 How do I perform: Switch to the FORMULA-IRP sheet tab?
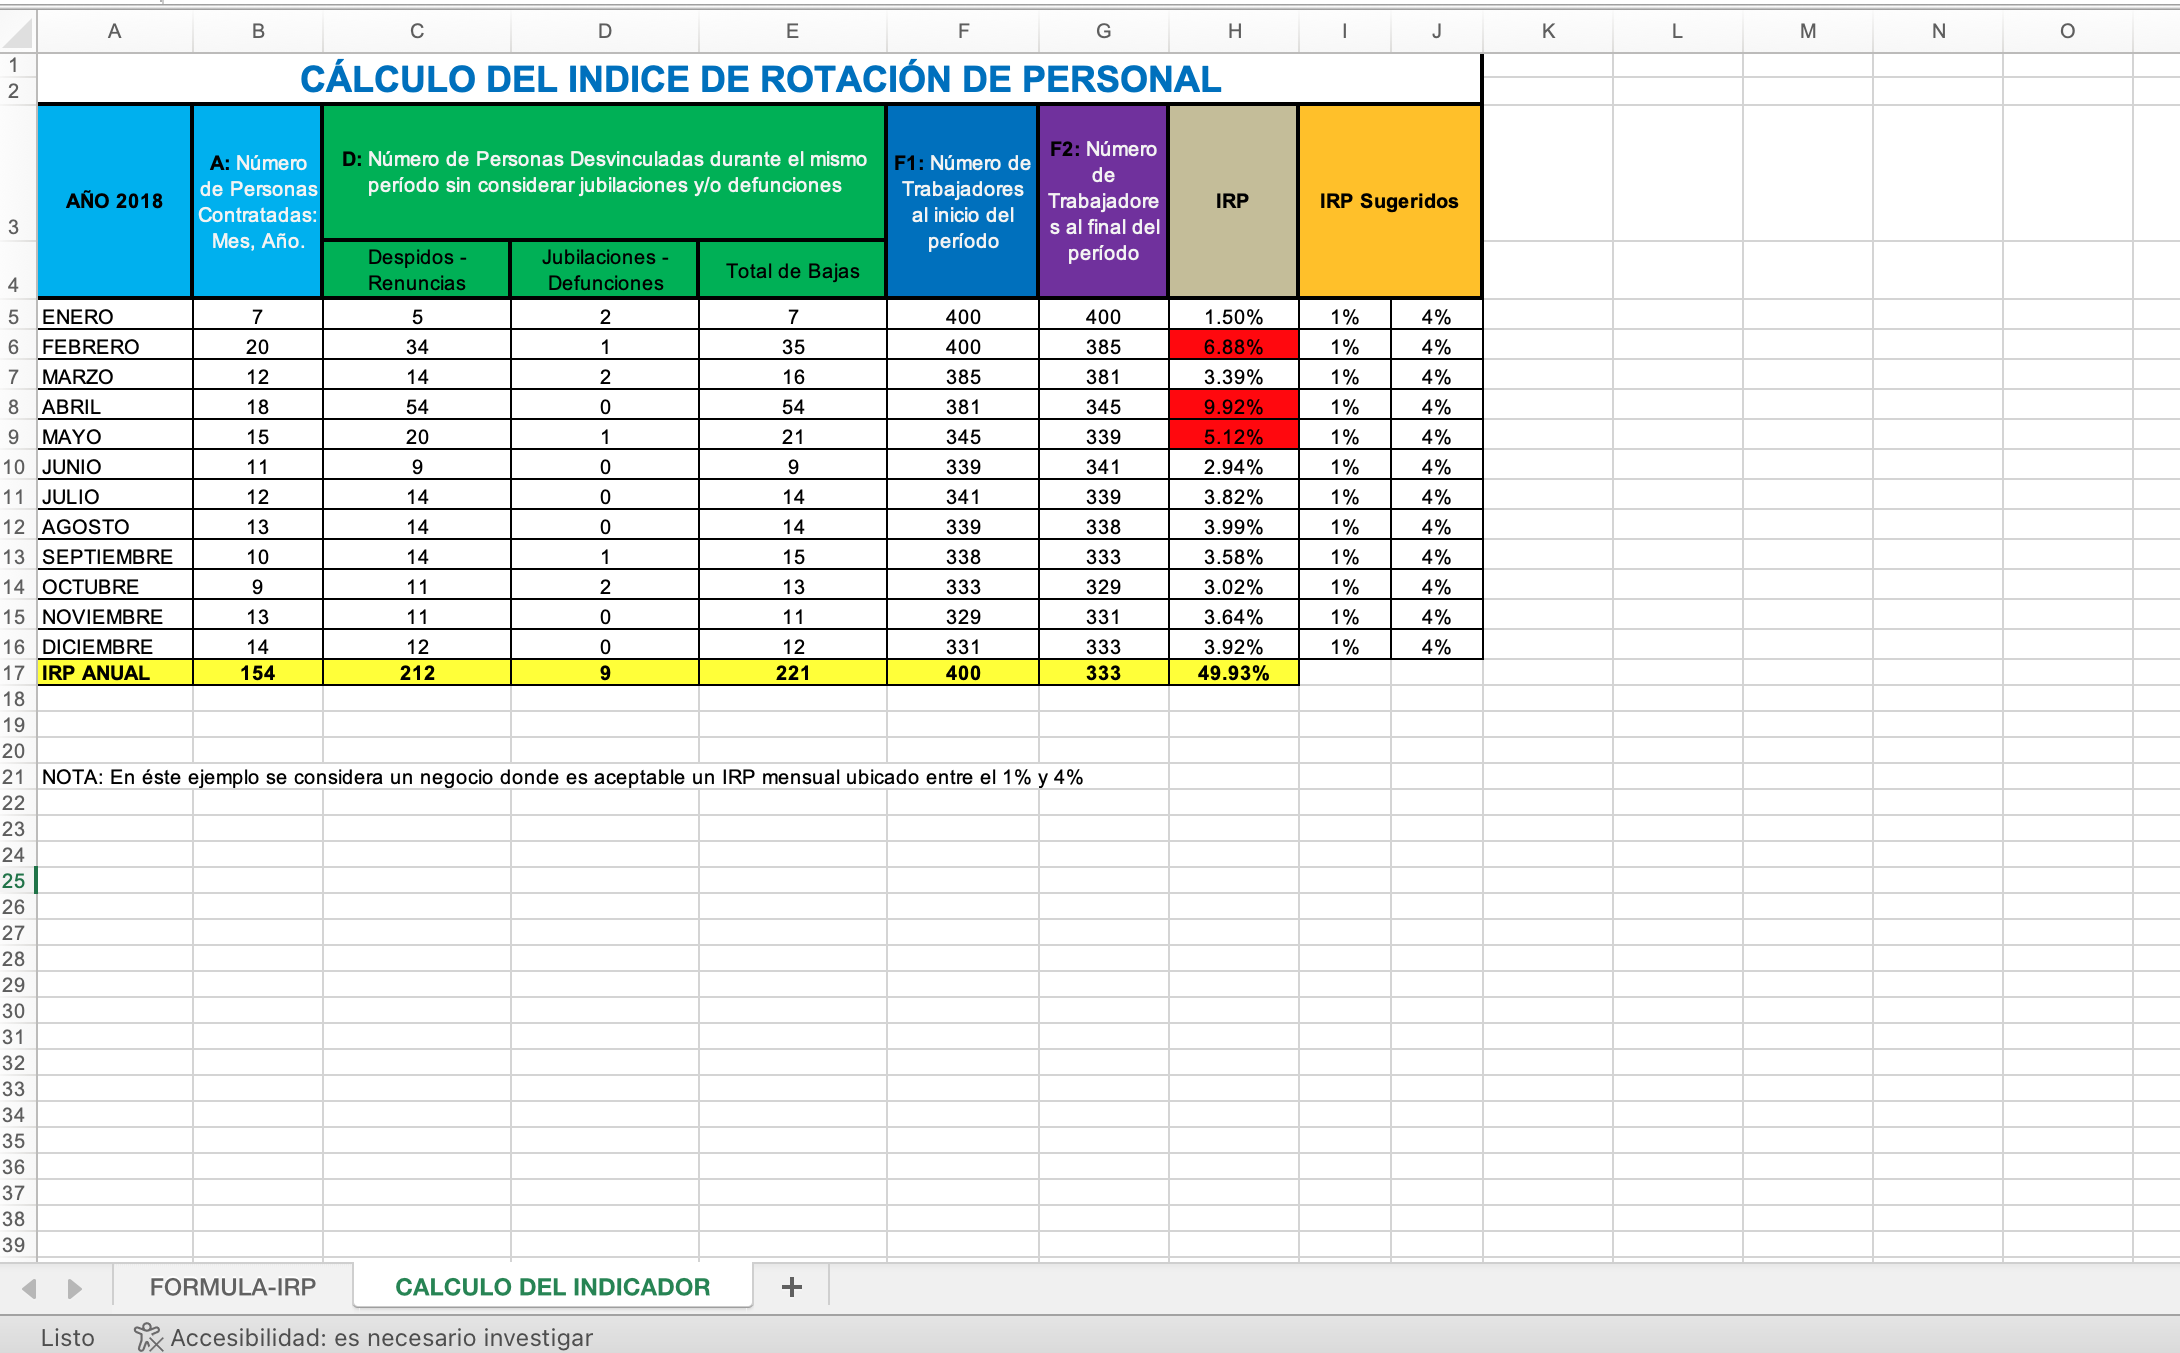[x=232, y=1287]
